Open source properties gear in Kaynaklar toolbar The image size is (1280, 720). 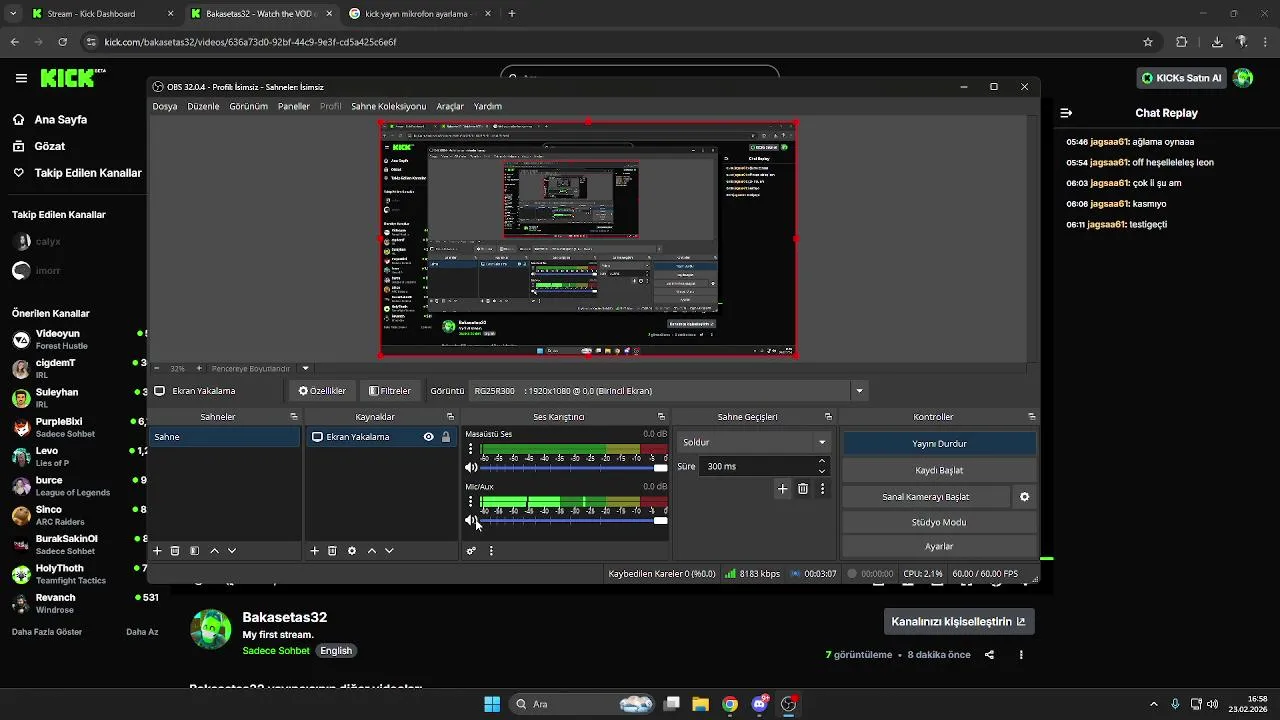[352, 551]
